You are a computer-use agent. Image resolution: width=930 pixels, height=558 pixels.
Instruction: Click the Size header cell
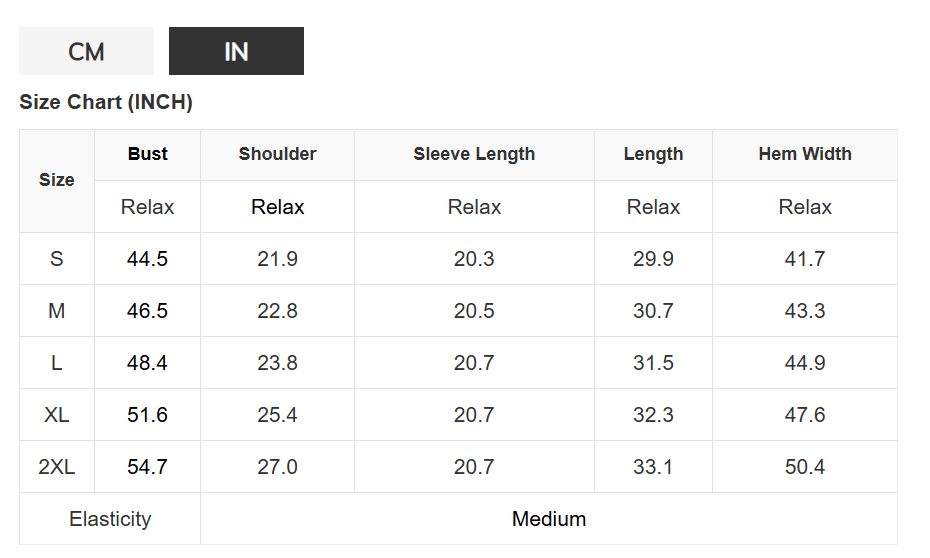pyautogui.click(x=57, y=180)
